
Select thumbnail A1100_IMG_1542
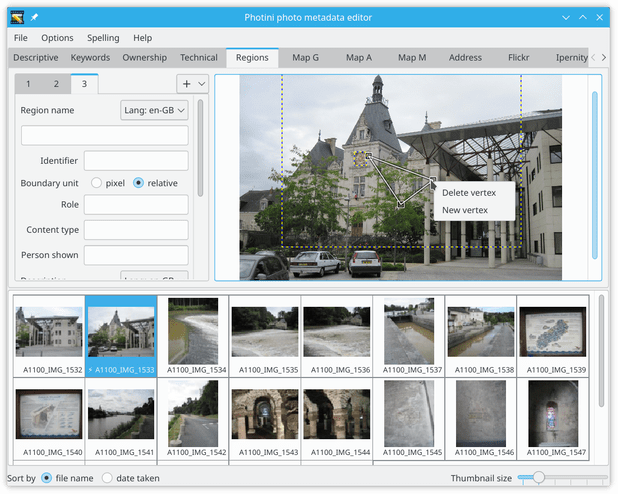coord(193,418)
